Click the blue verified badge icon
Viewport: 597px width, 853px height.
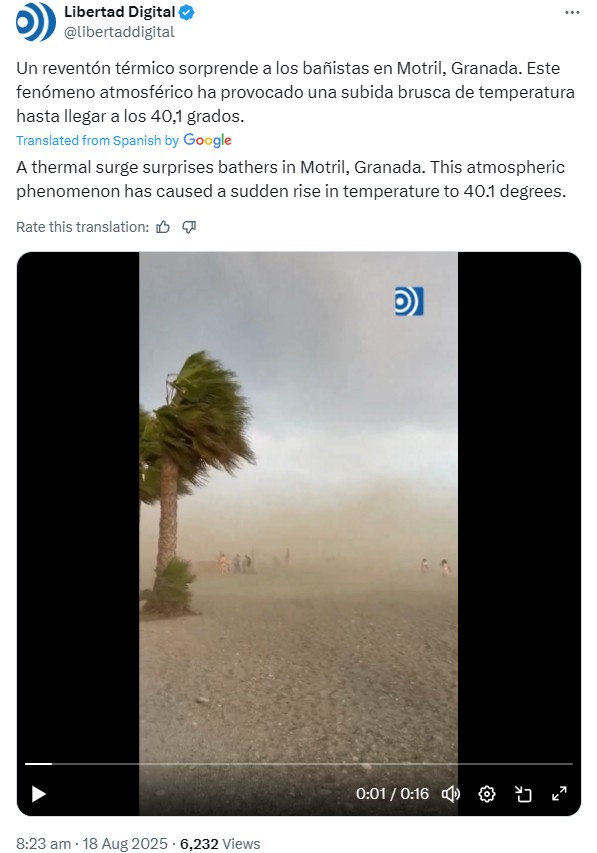coord(187,12)
